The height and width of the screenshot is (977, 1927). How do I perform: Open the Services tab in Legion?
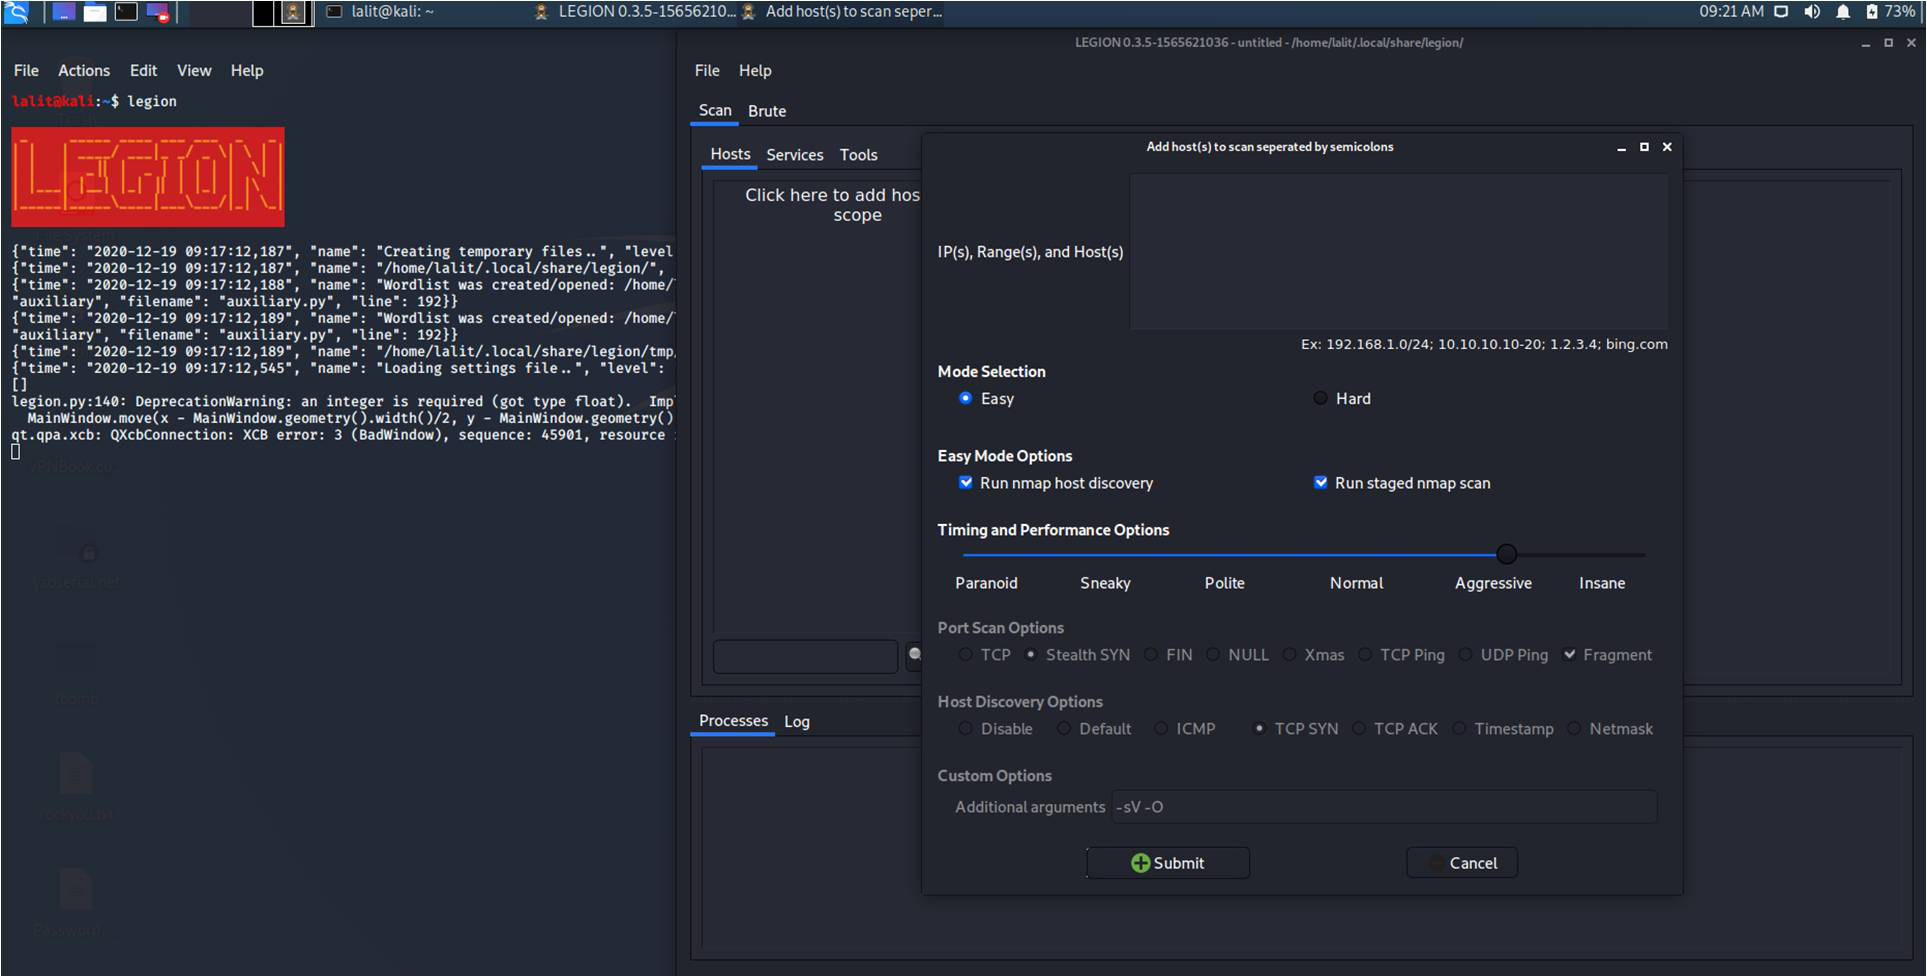pos(795,155)
